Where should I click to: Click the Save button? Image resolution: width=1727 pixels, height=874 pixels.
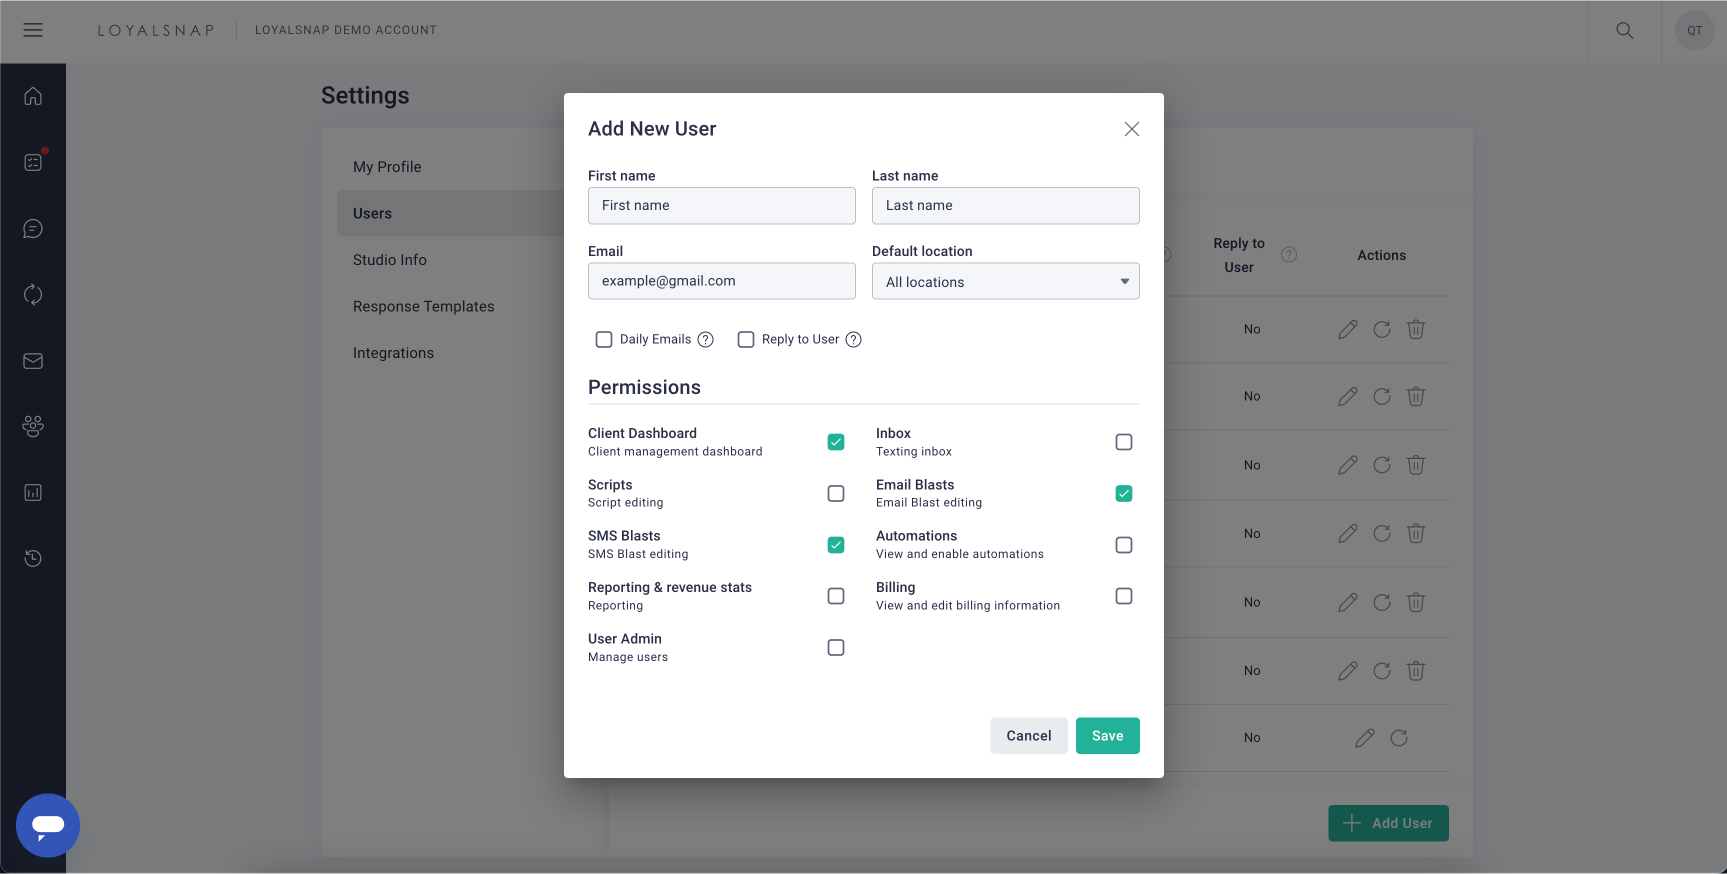(1107, 736)
